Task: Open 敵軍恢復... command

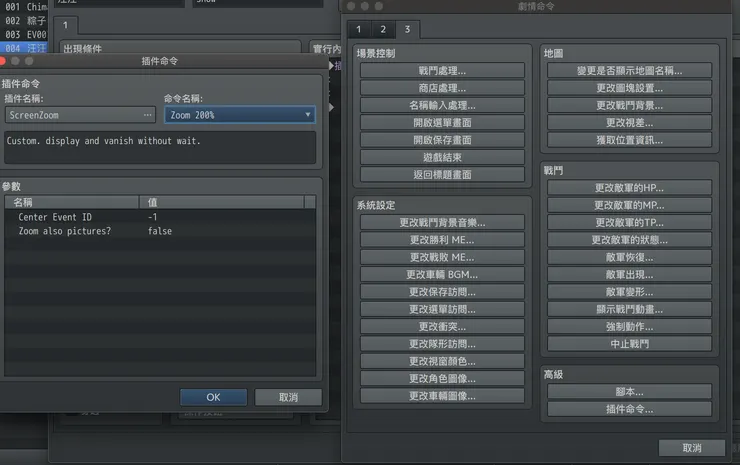Action: [x=630, y=257]
